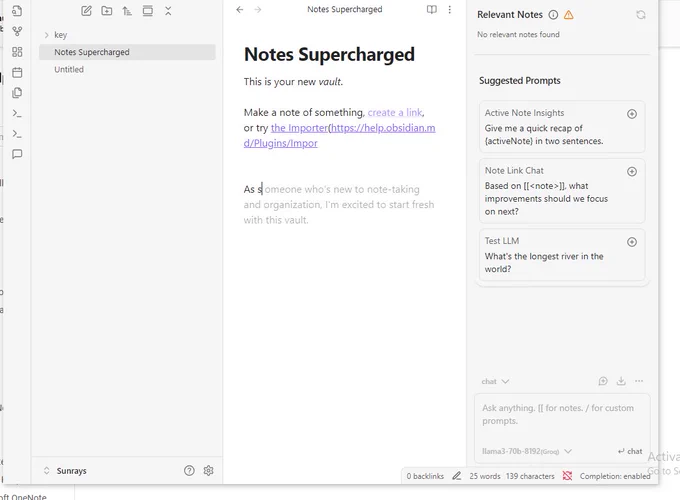Open 'the Importer' link

tap(299, 128)
